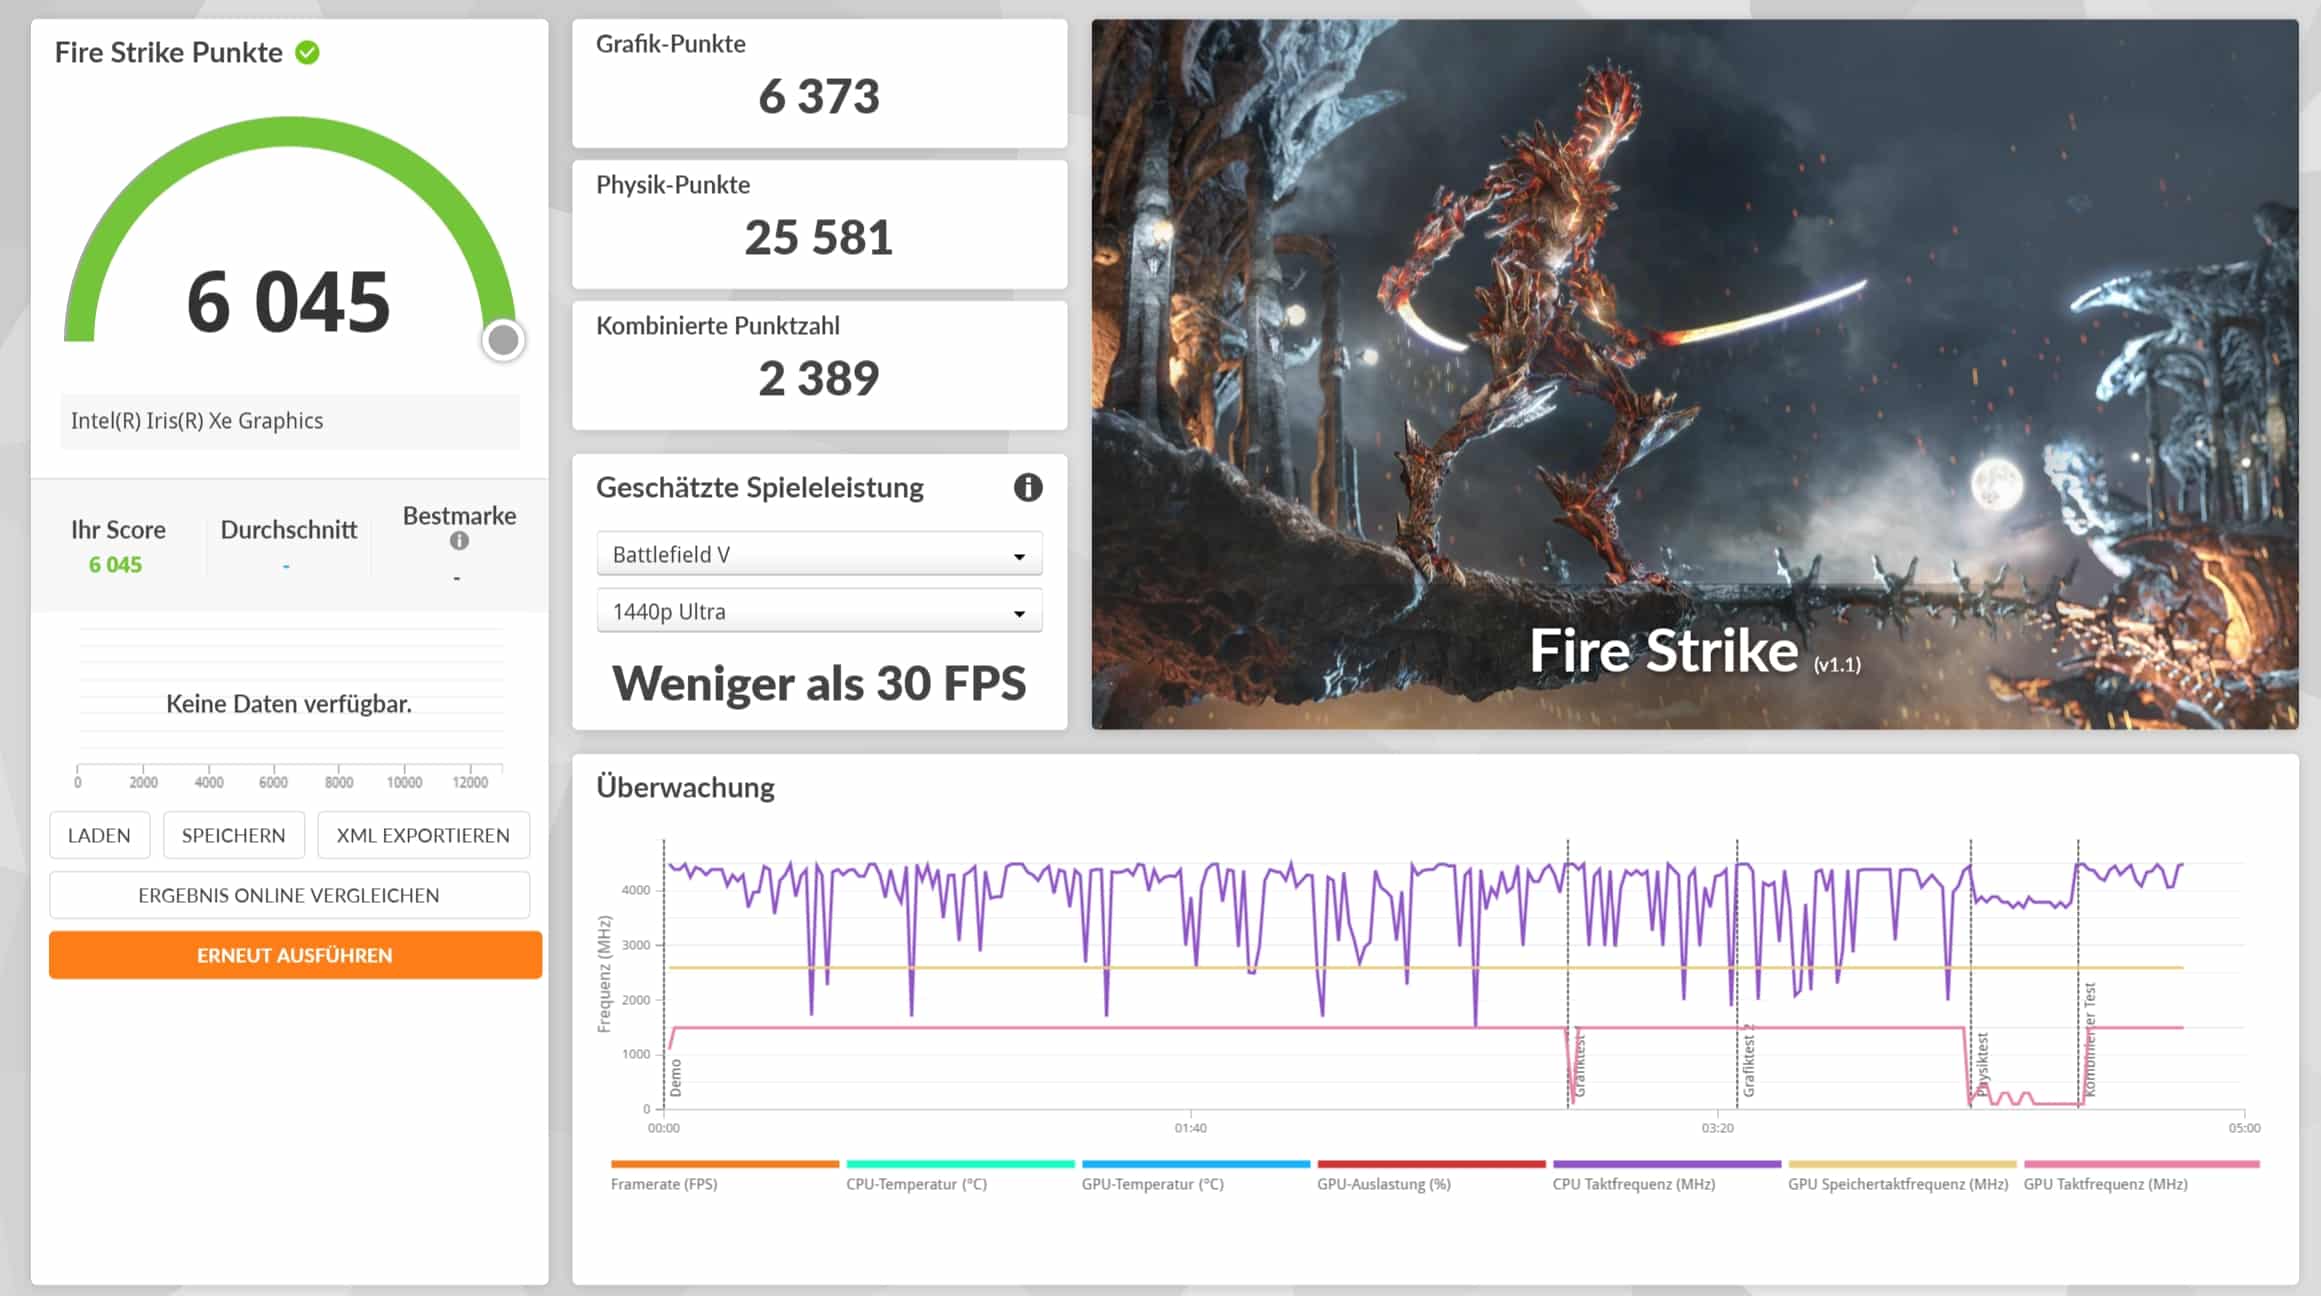The image size is (2321, 1296).
Task: Click info icon under Bestmarke label
Action: (x=459, y=541)
